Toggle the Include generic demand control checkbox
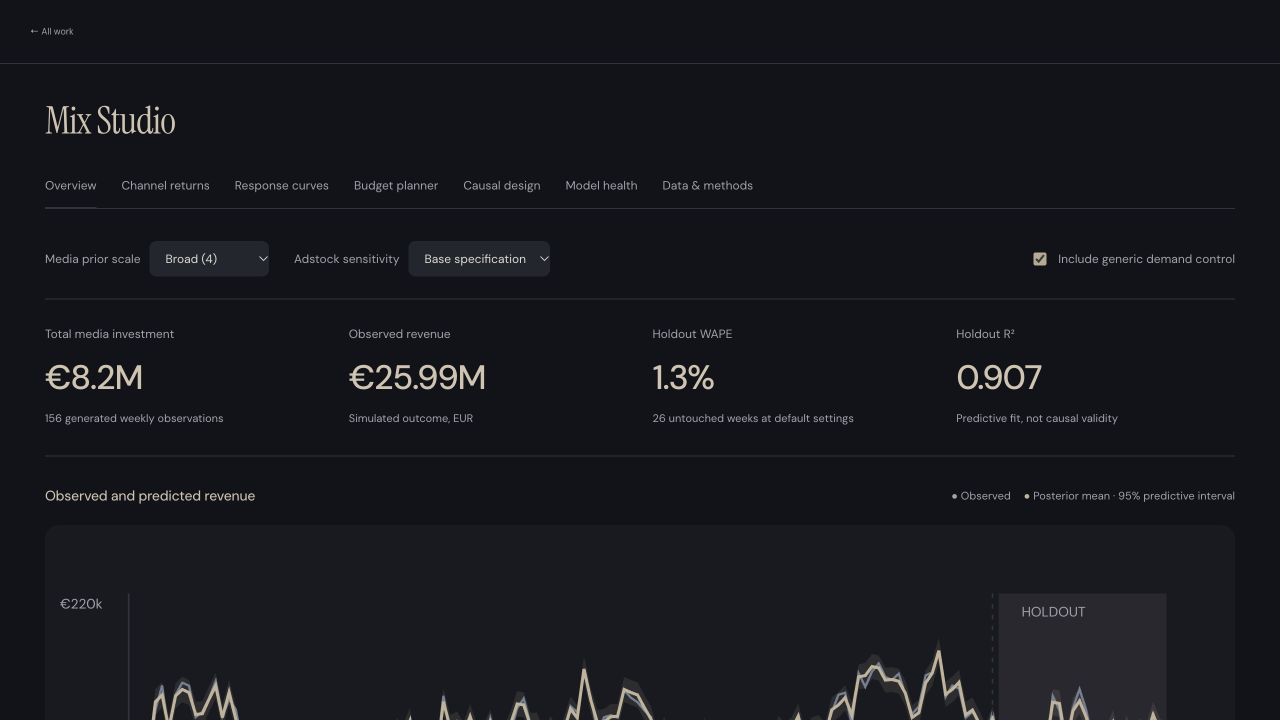 click(1040, 259)
